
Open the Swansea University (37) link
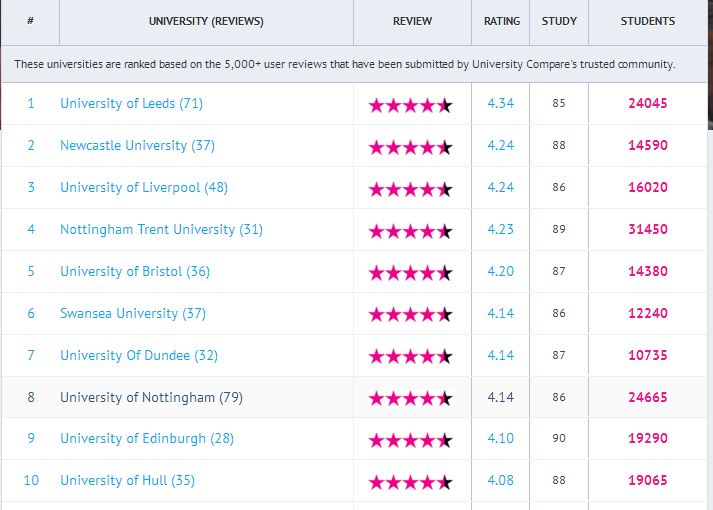tap(133, 313)
